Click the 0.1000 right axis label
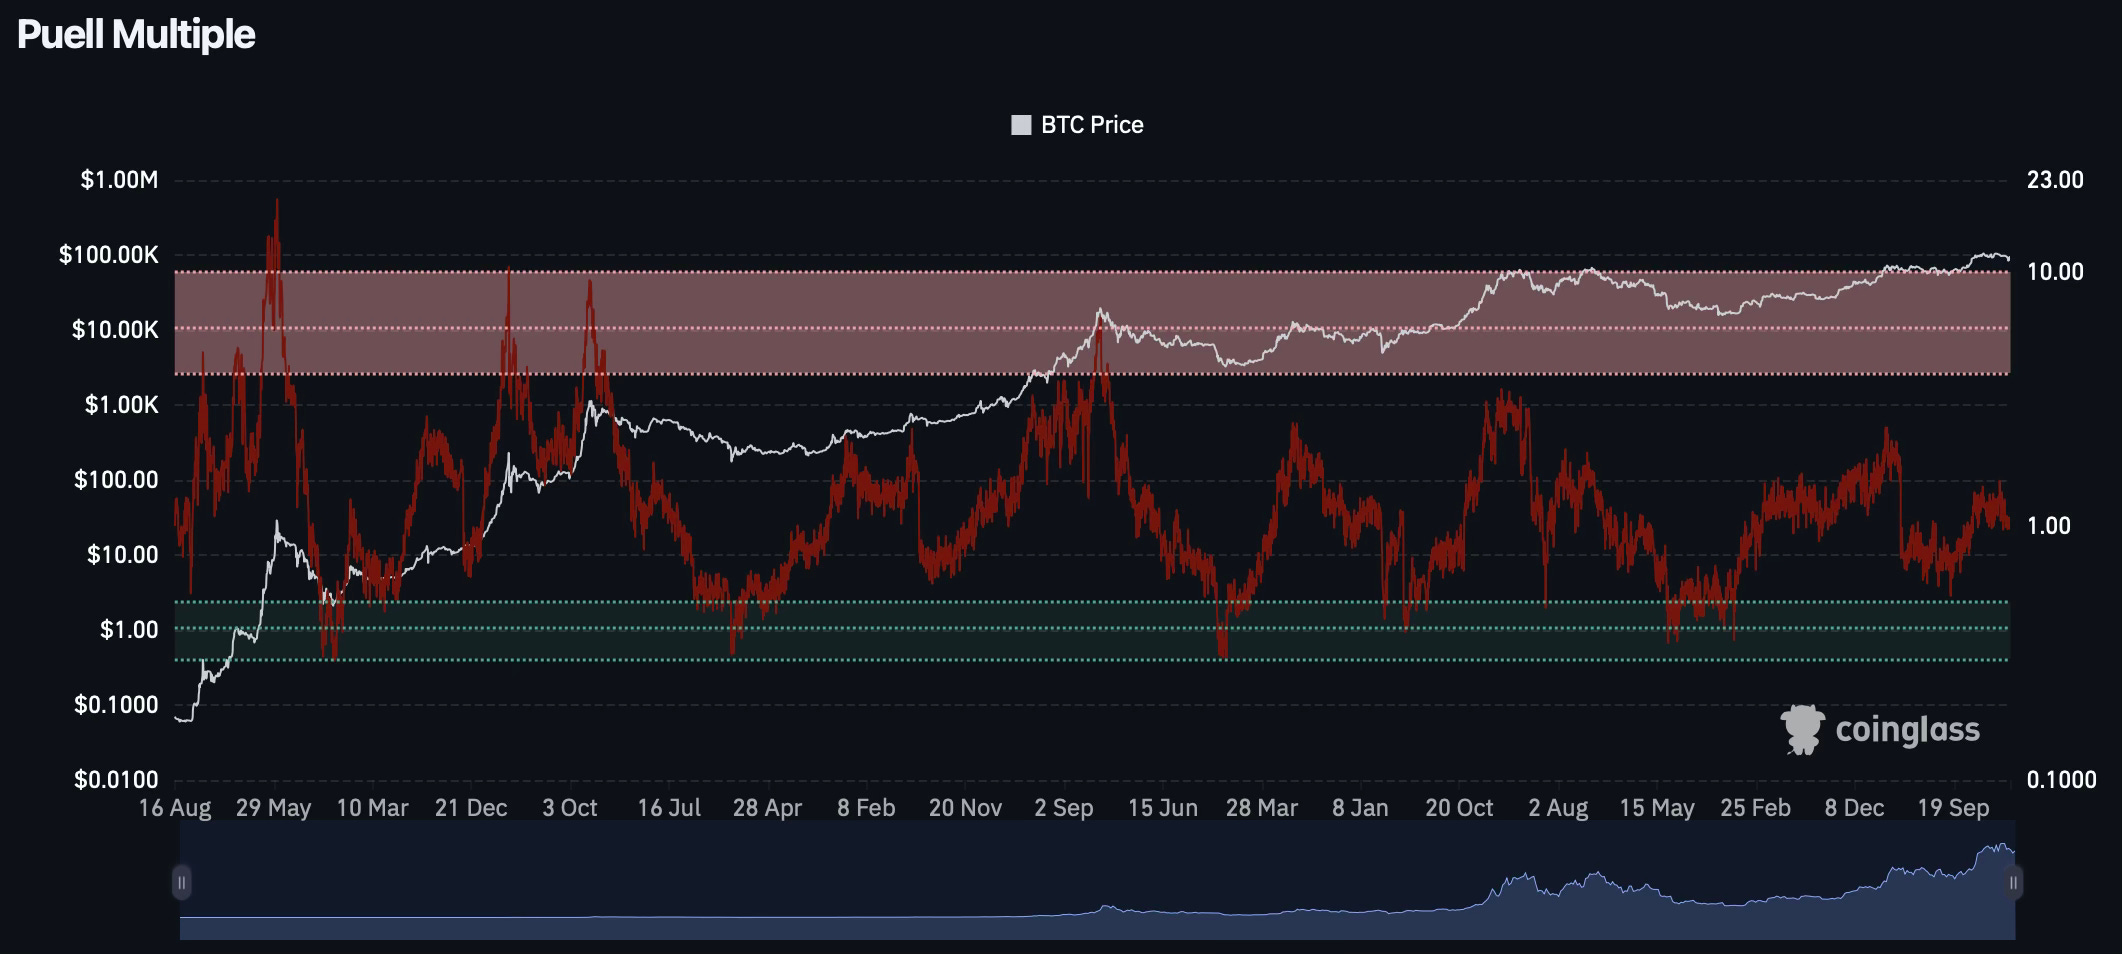This screenshot has height=954, width=2122. (x=2061, y=780)
